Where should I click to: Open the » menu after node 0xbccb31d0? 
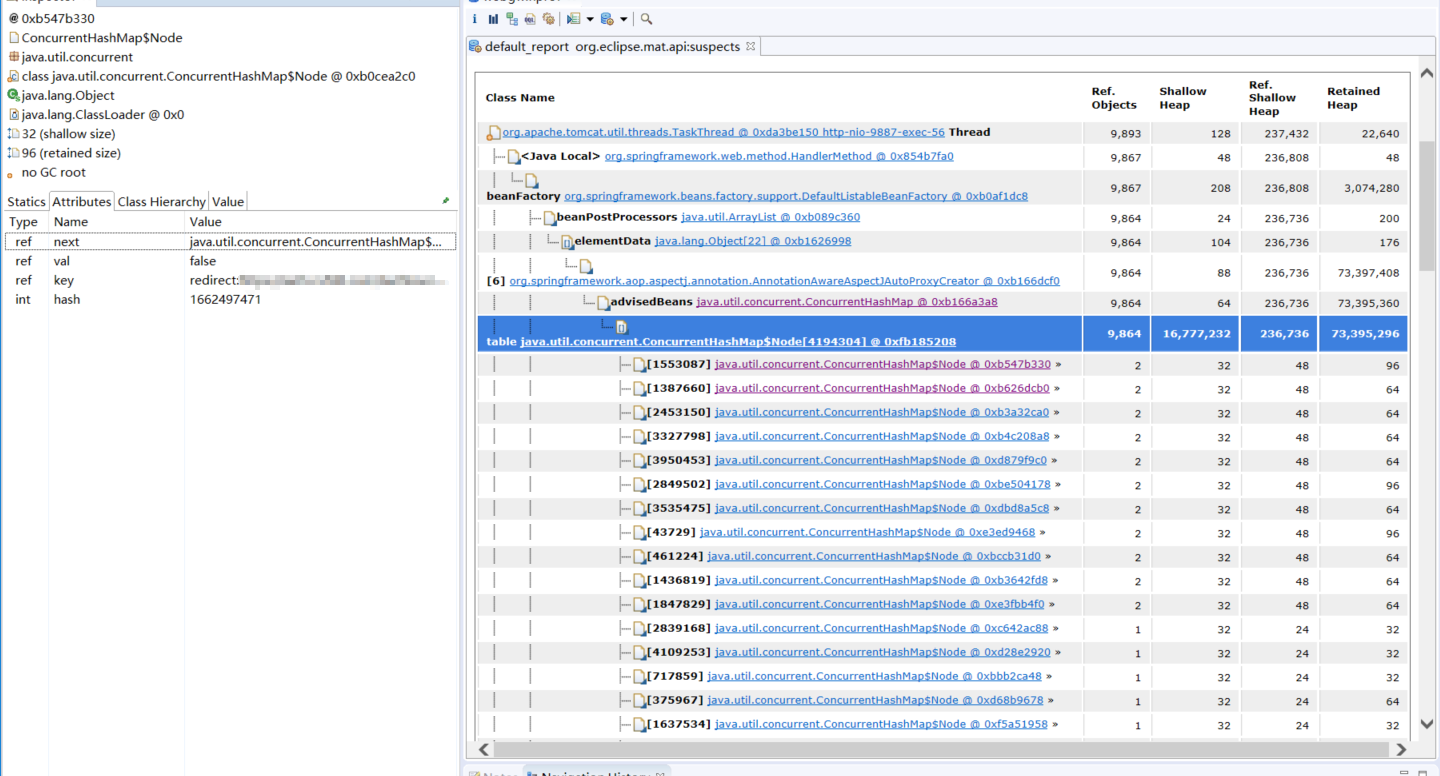coord(1048,557)
